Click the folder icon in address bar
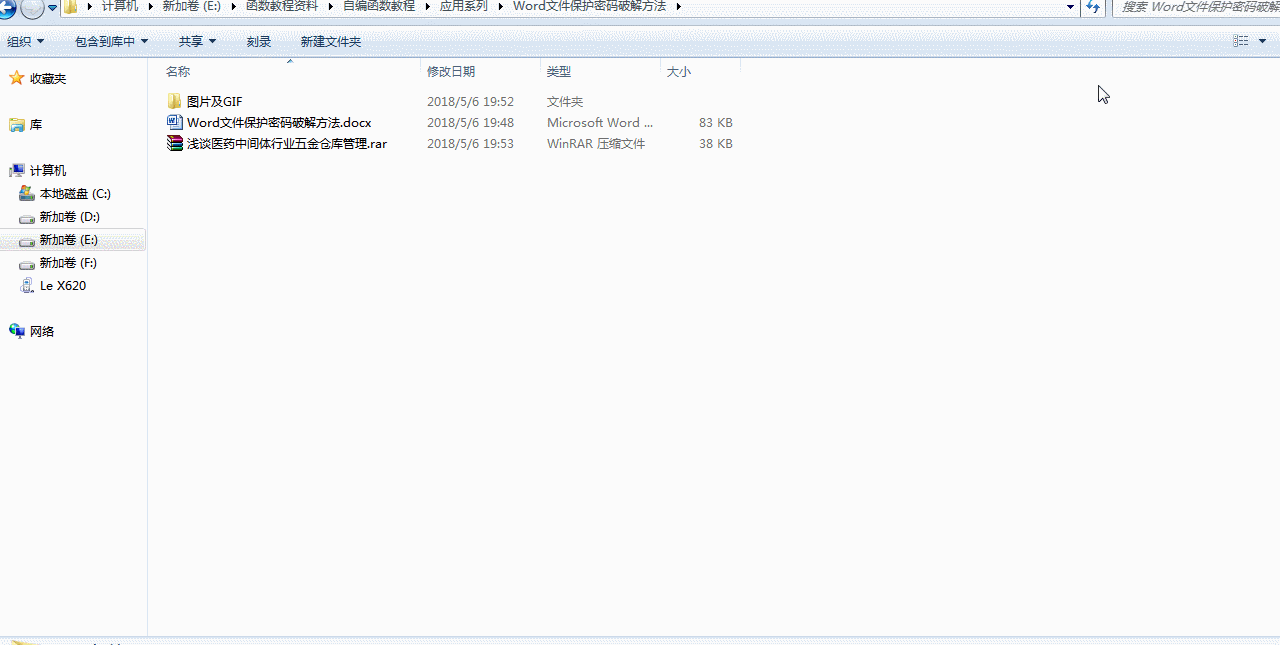1280x645 pixels. (71, 7)
